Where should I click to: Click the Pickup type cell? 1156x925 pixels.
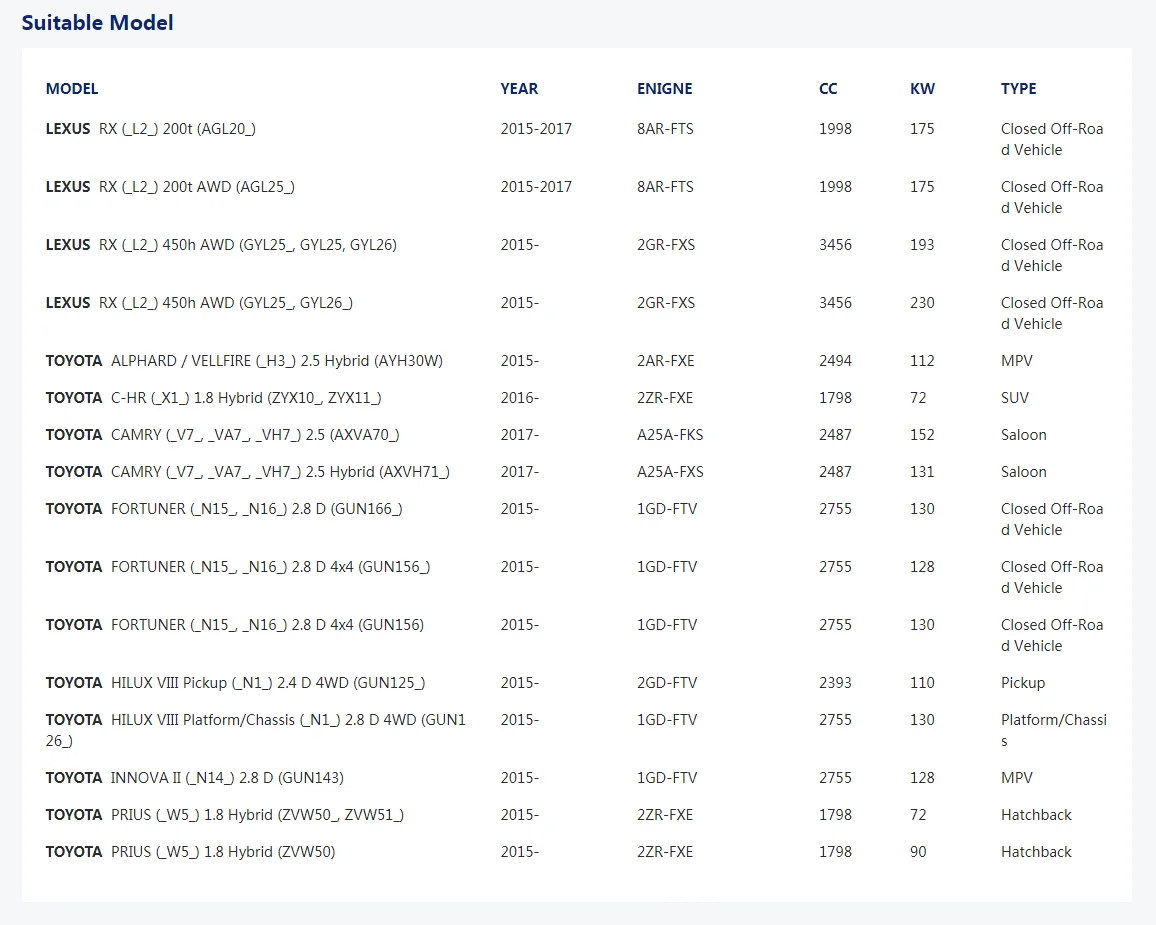tap(1023, 683)
